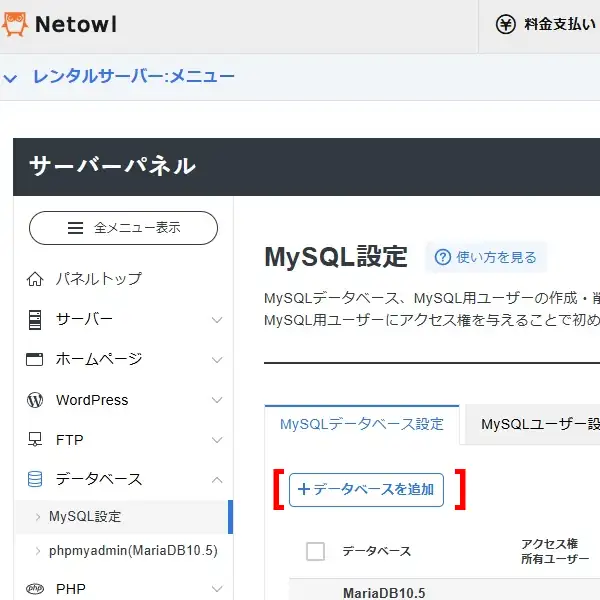600x600 pixels.
Task: Click the question mark help icon
Action: coord(443,257)
